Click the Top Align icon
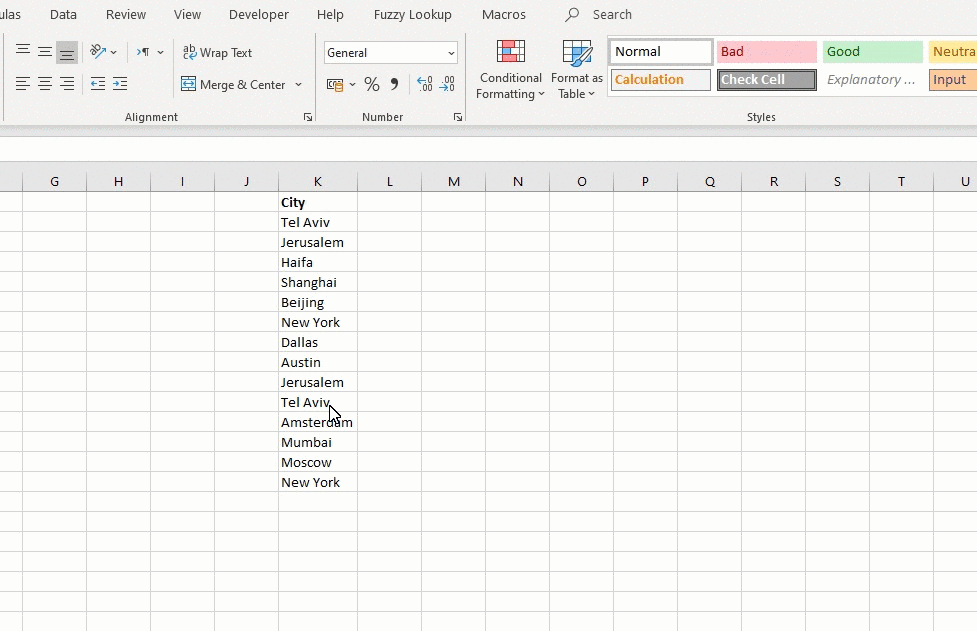The height and width of the screenshot is (631, 977). coord(22,52)
